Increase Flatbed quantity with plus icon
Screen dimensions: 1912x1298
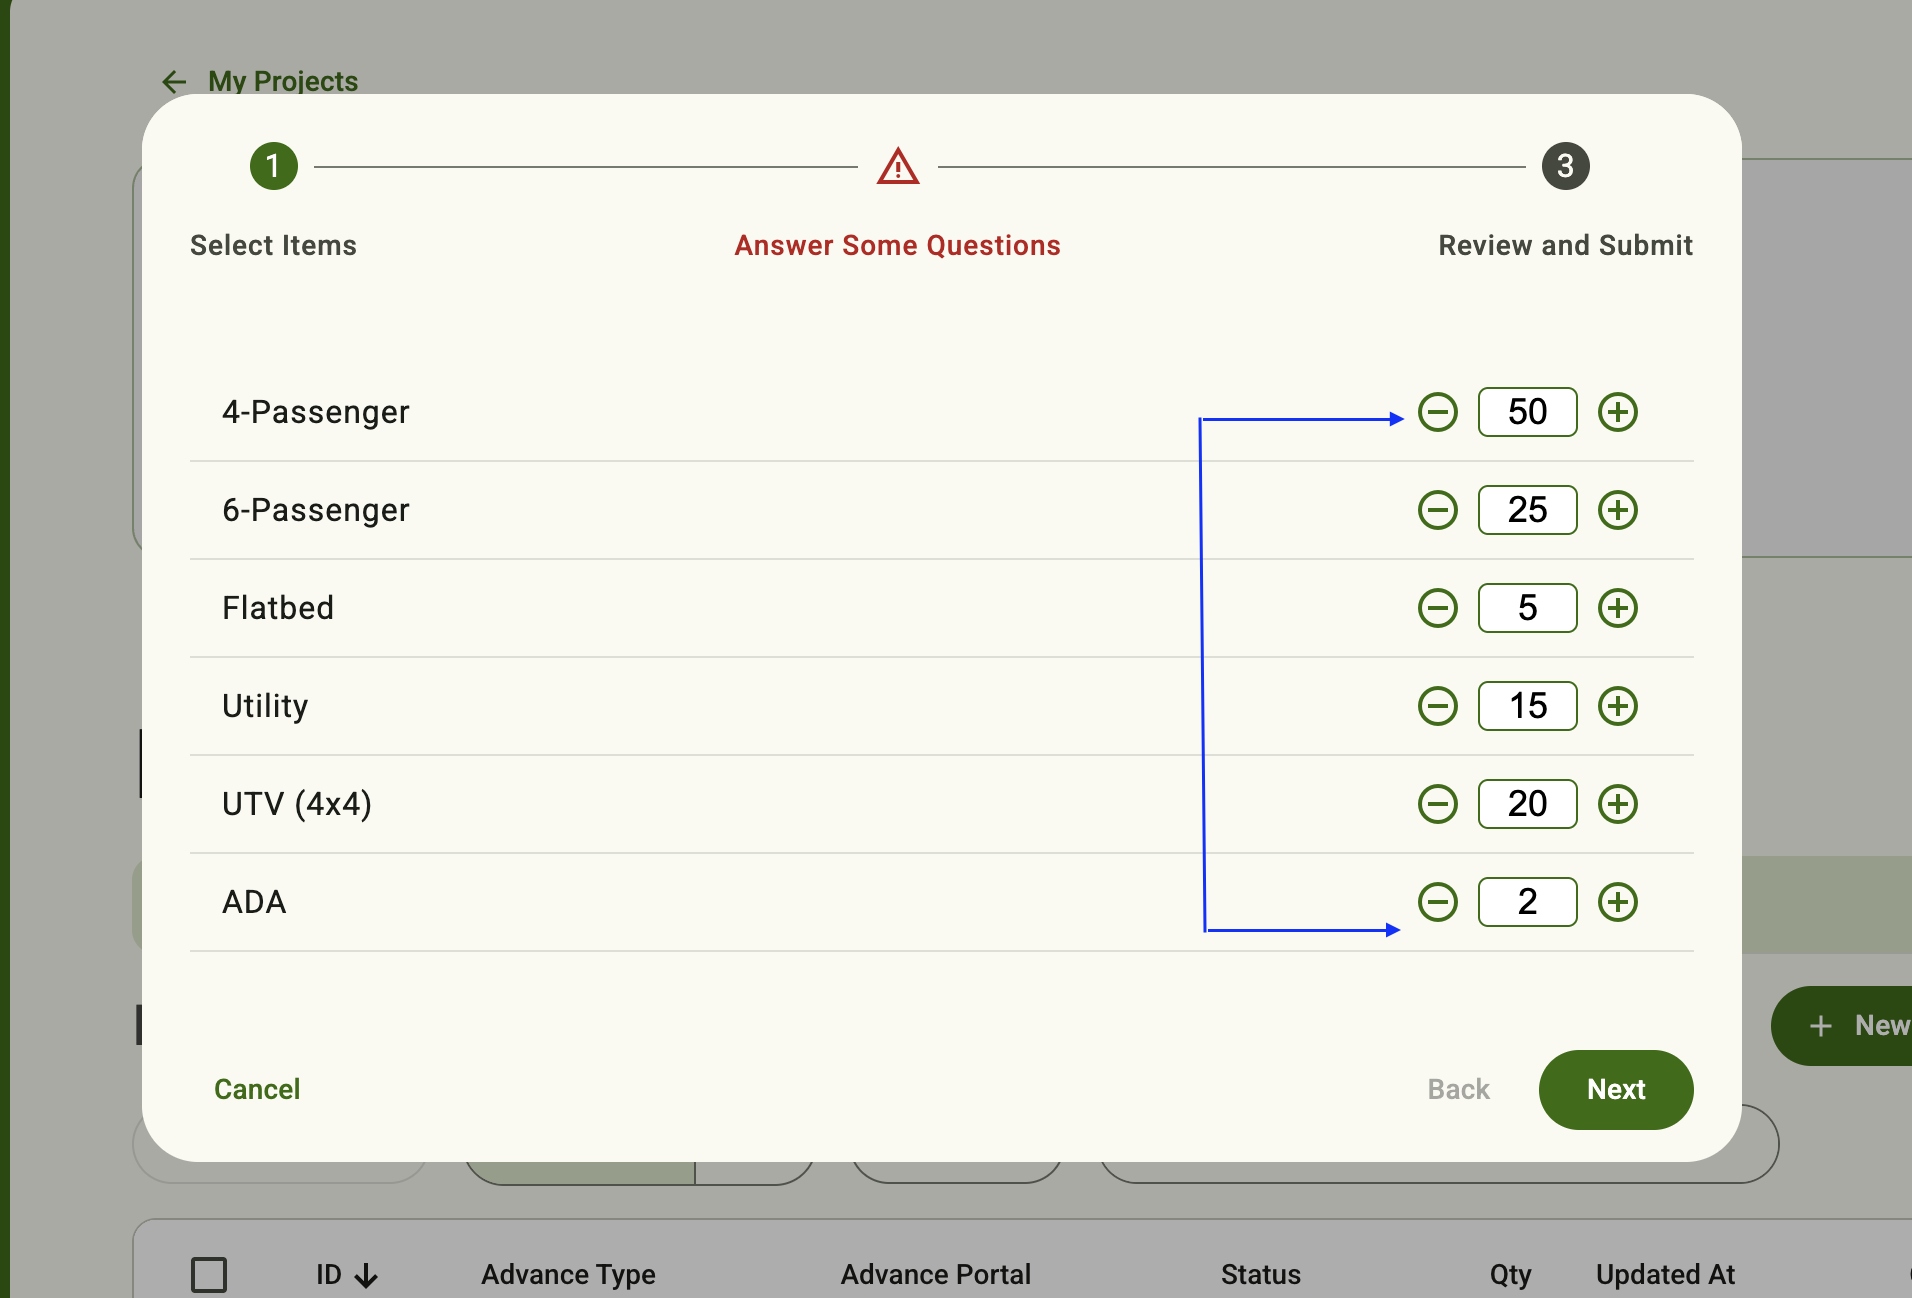click(x=1618, y=608)
